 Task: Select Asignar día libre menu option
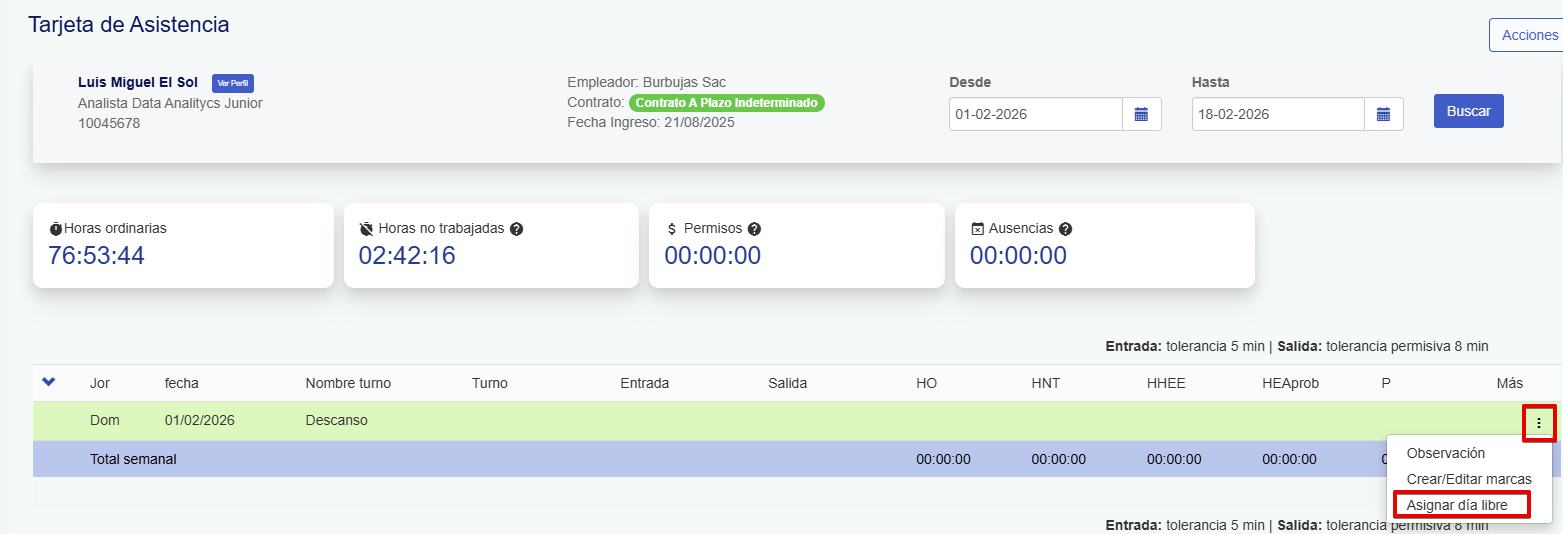[1456, 505]
